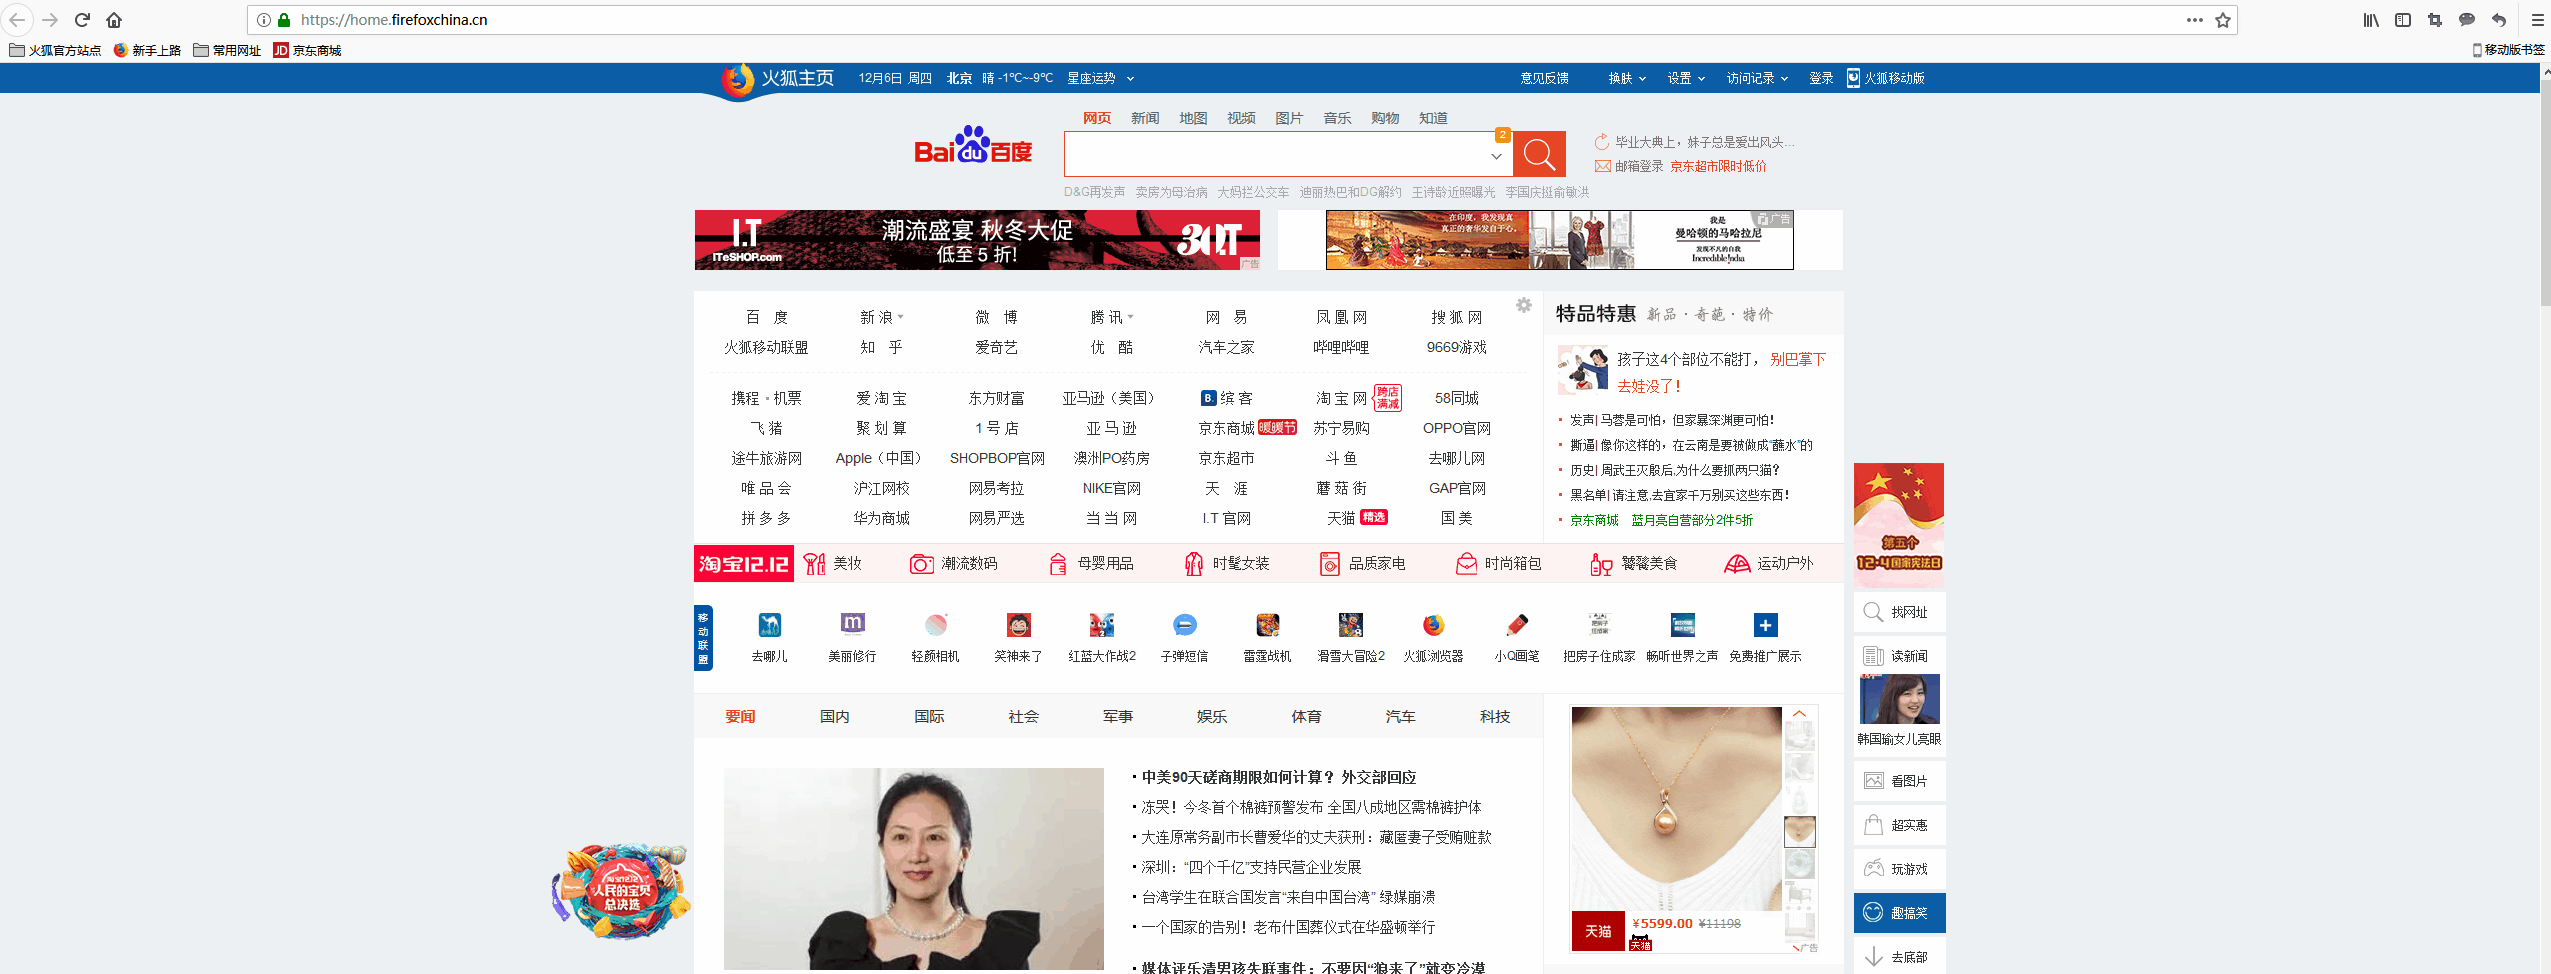Click the 登录 link
The image size is (2551, 974).
point(1821,78)
